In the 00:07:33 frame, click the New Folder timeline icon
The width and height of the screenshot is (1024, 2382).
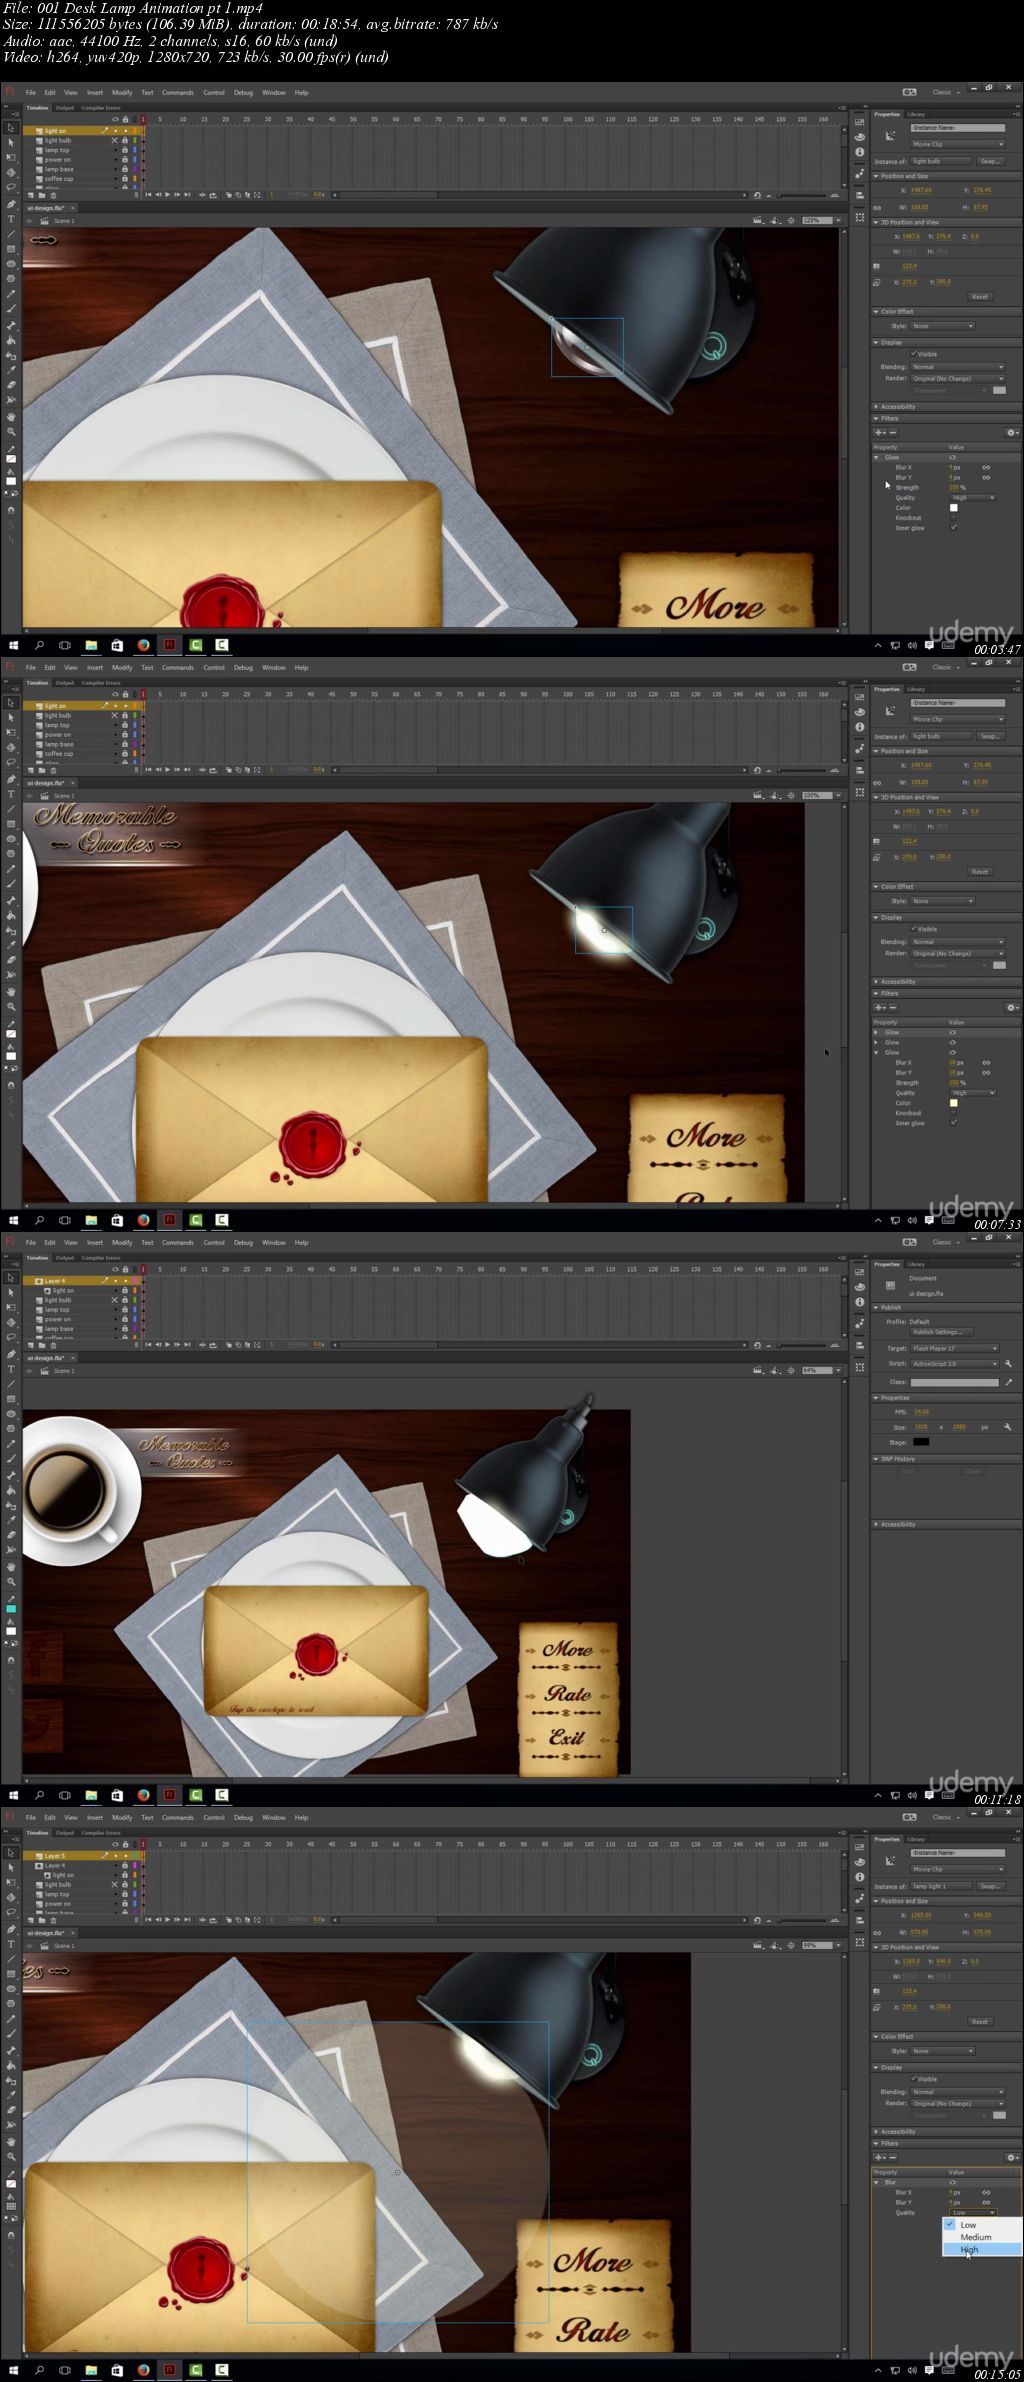pyautogui.click(x=40, y=770)
